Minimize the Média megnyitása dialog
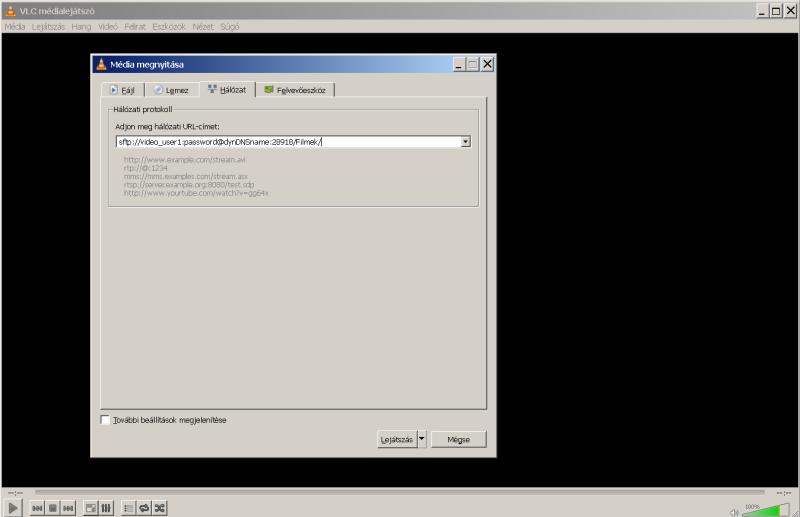The height and width of the screenshot is (517, 800). (459, 64)
